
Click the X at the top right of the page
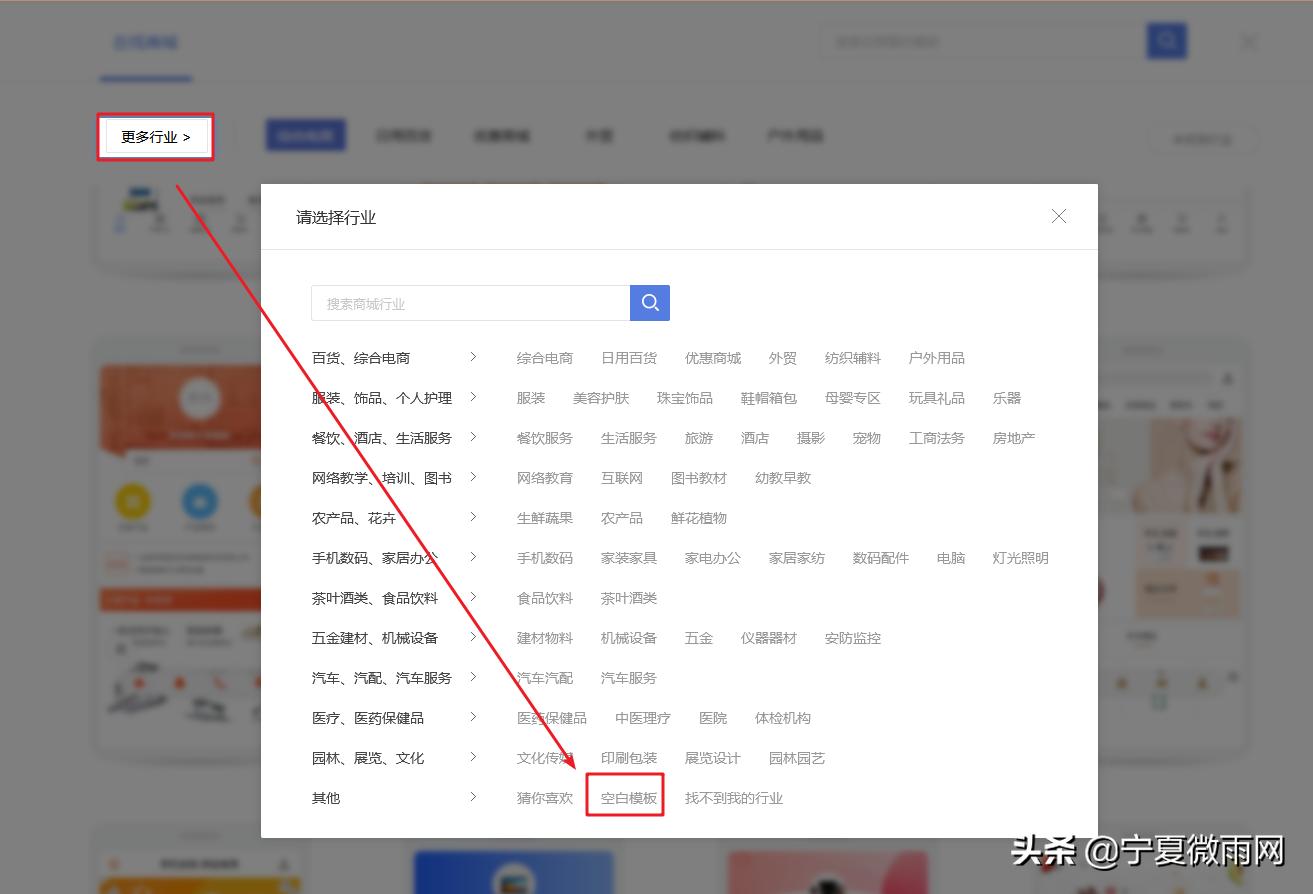(1249, 41)
